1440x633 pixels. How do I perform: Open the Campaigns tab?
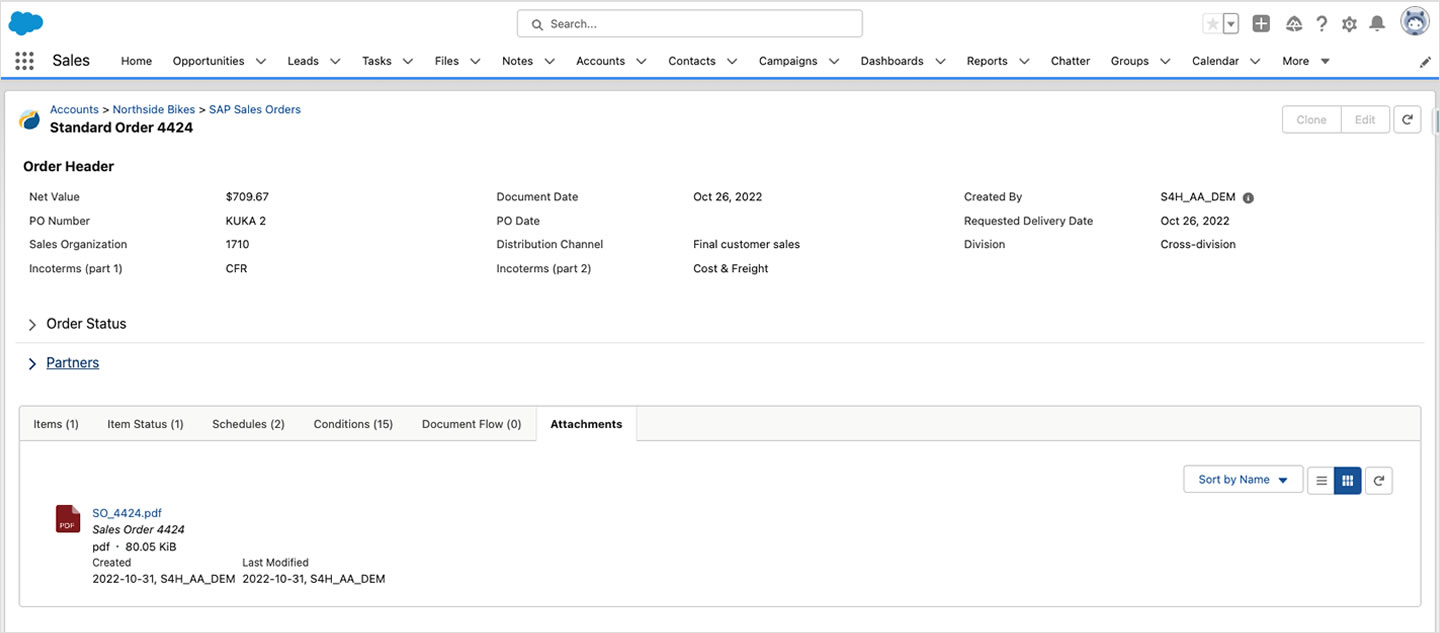[788, 61]
